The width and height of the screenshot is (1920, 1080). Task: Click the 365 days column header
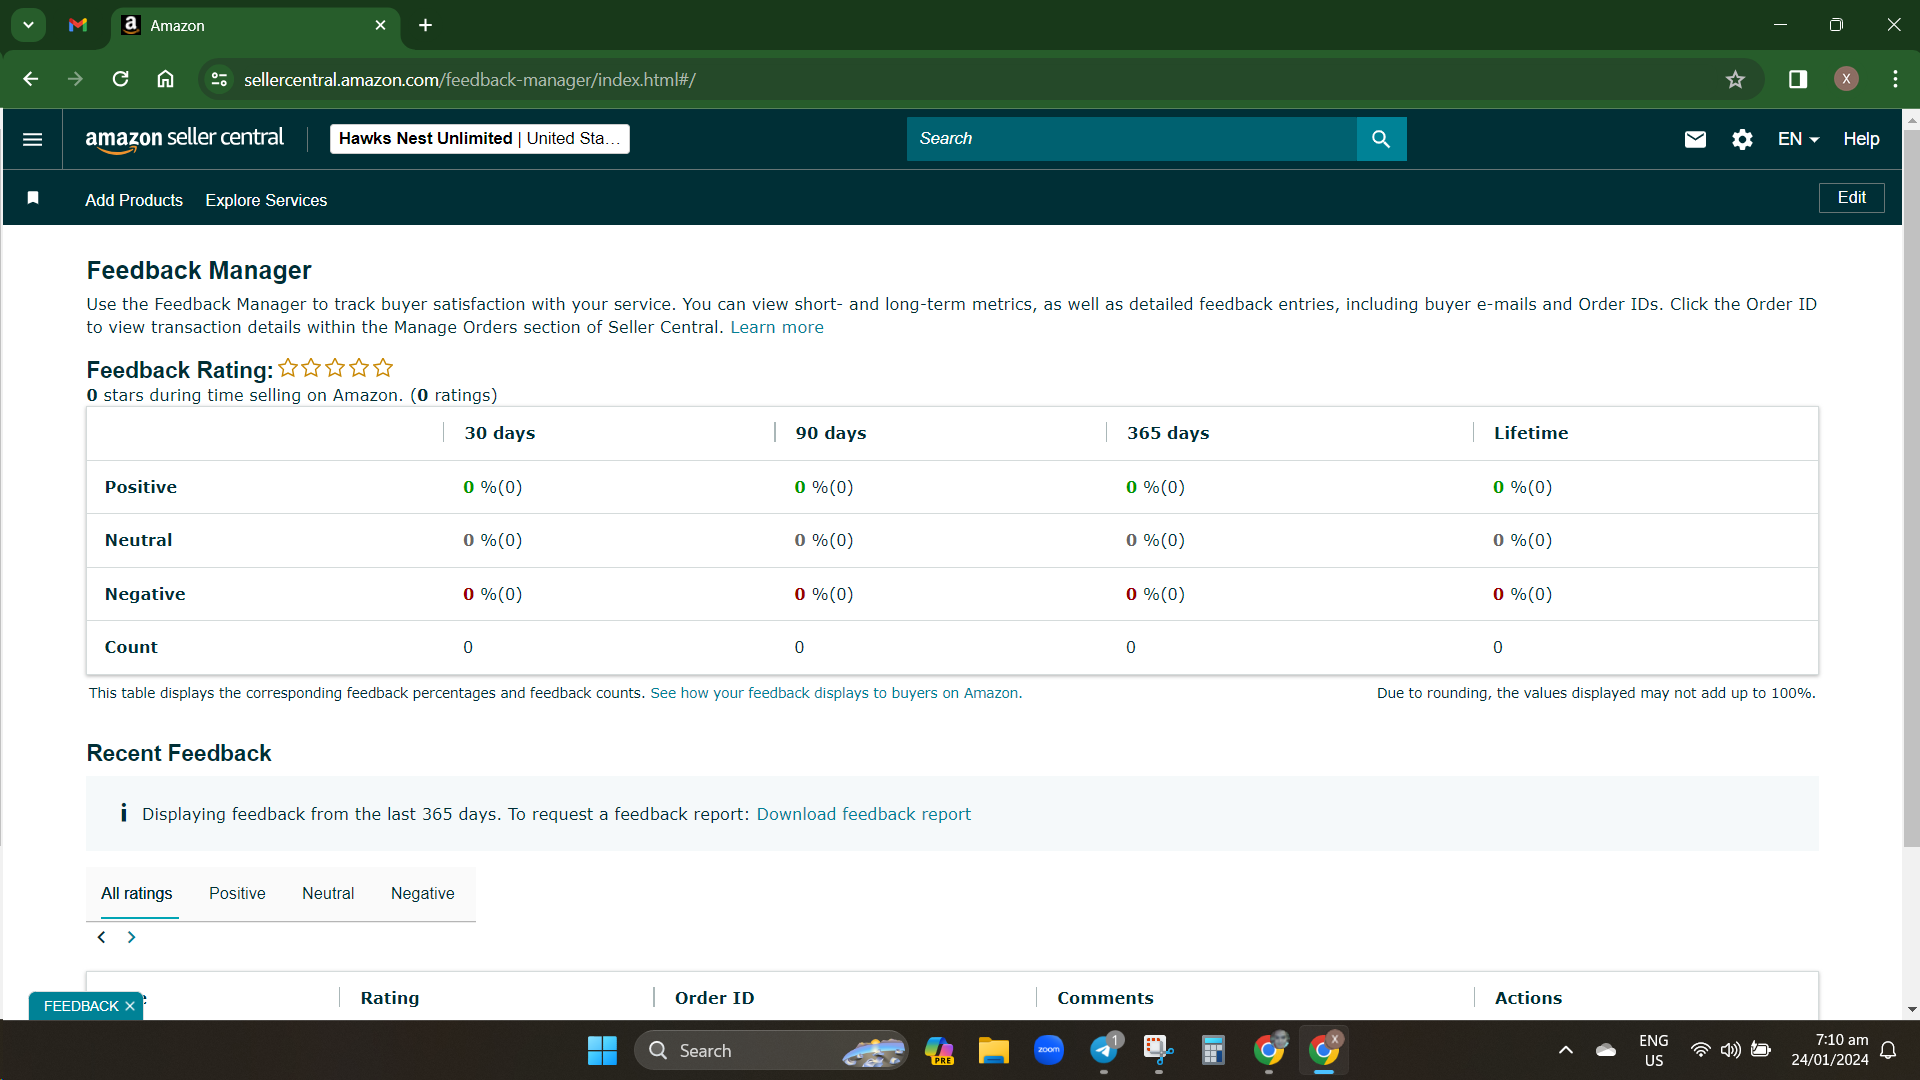point(1168,433)
